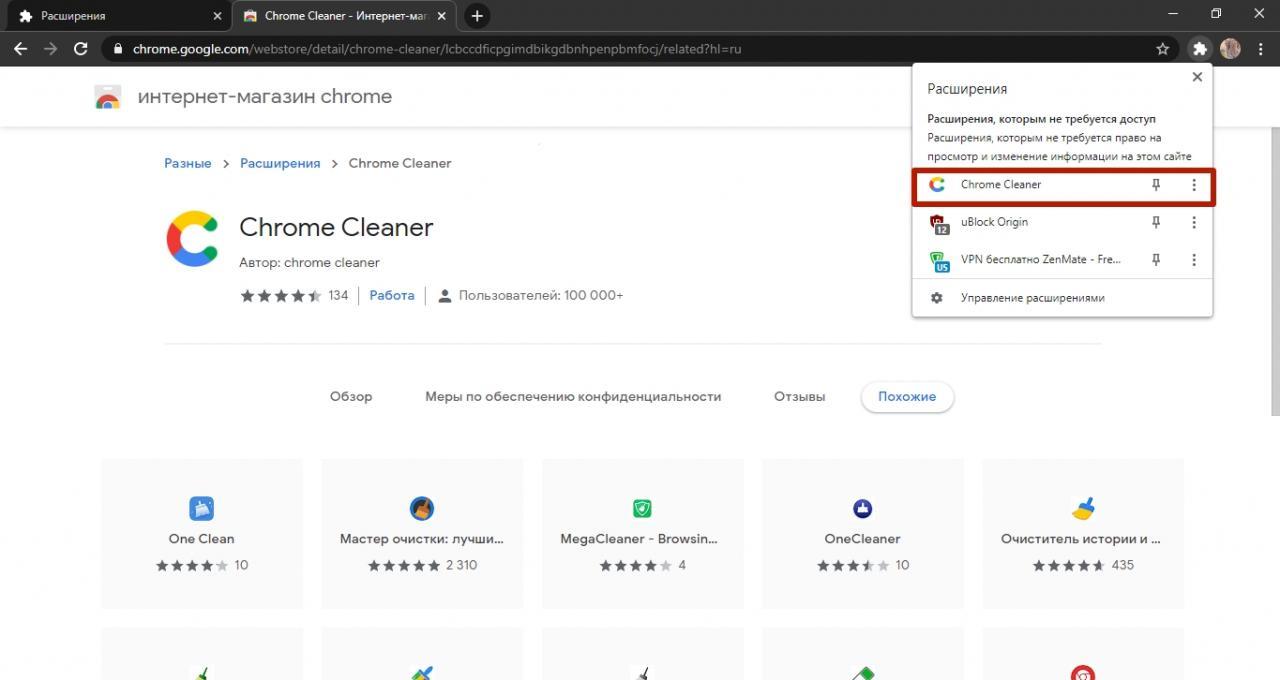Click the Chrome Web Store logo
Viewport: 1280px width, 680px height.
tap(108, 97)
